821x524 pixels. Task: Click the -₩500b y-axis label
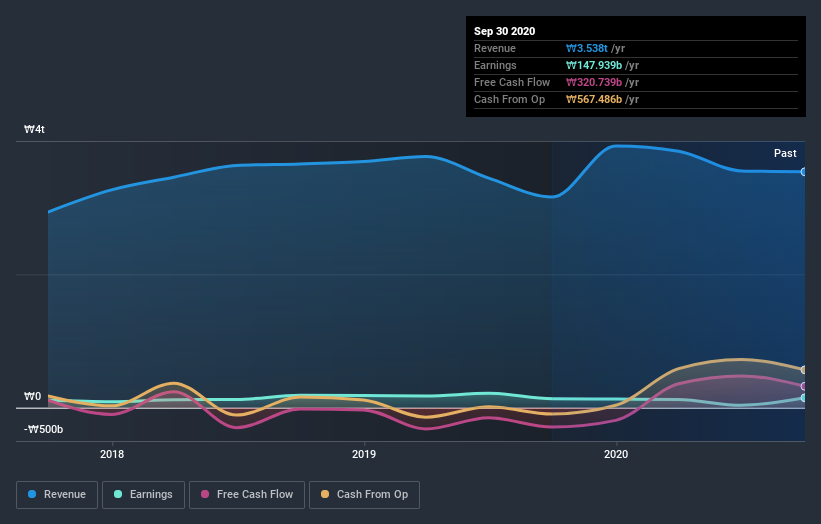point(43,429)
